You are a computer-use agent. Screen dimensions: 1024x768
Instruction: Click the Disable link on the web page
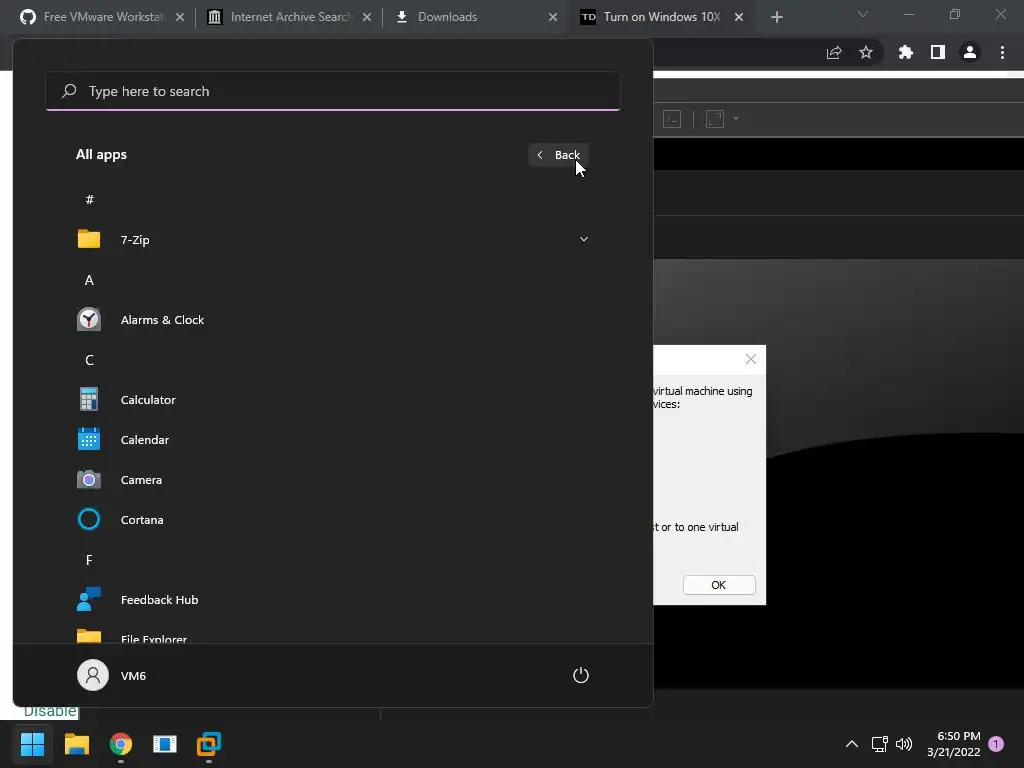(x=50, y=712)
